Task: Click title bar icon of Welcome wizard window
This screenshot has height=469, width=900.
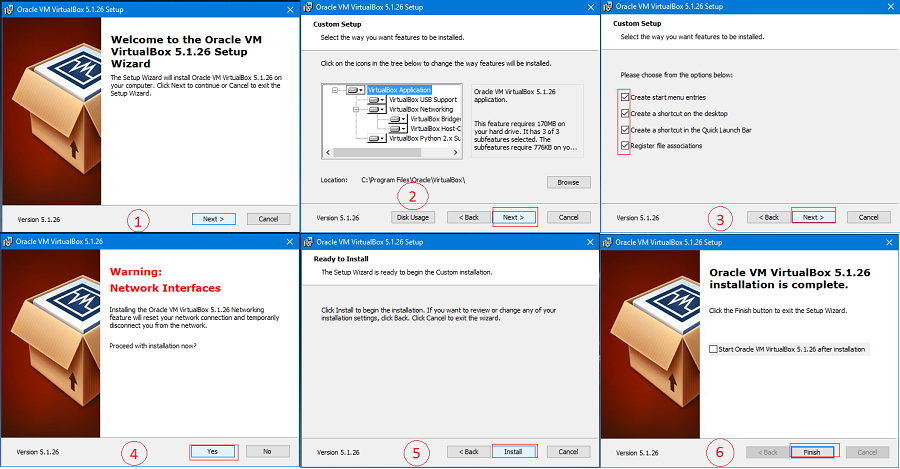Action: pos(9,9)
